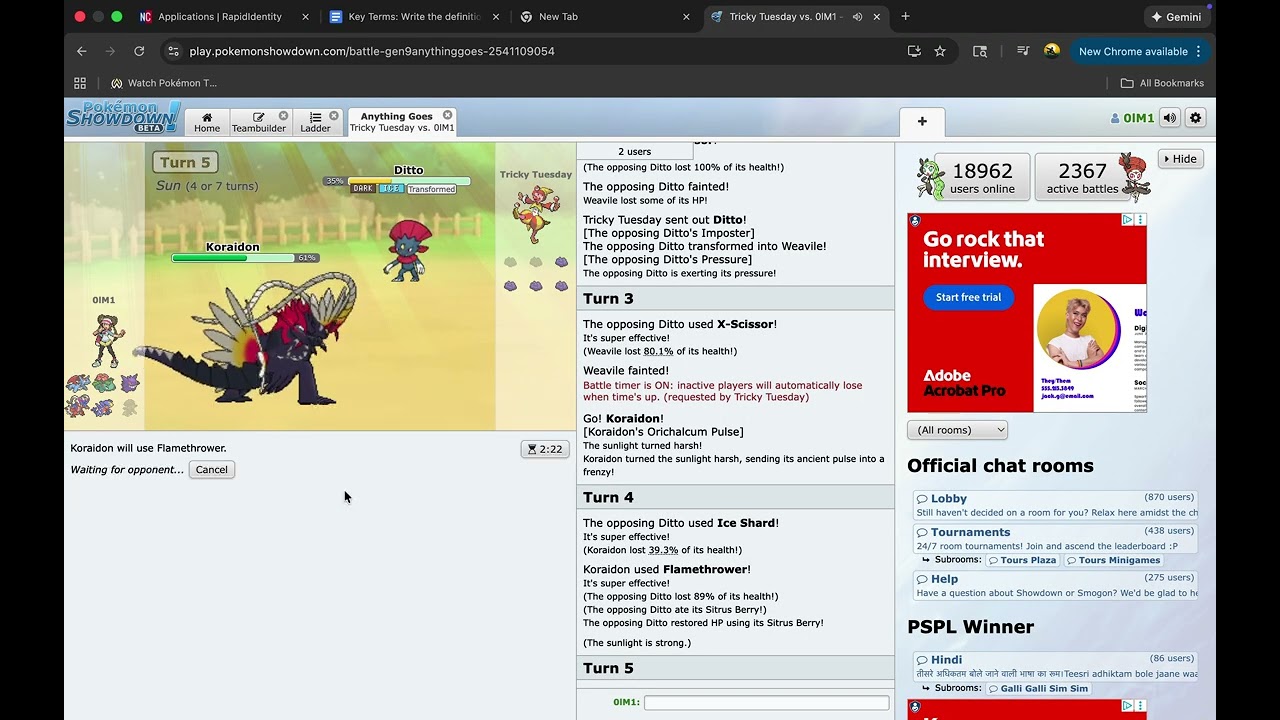The image size is (1280, 720).
Task: Click the 0IM1 username button
Action: [x=1132, y=118]
